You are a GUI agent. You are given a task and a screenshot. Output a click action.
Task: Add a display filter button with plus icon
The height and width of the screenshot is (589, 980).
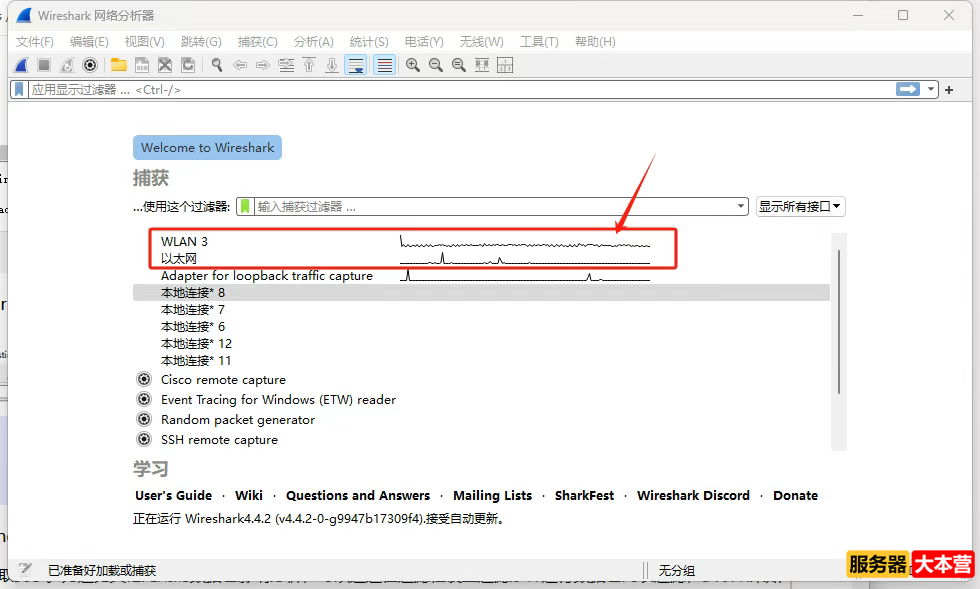point(949,89)
